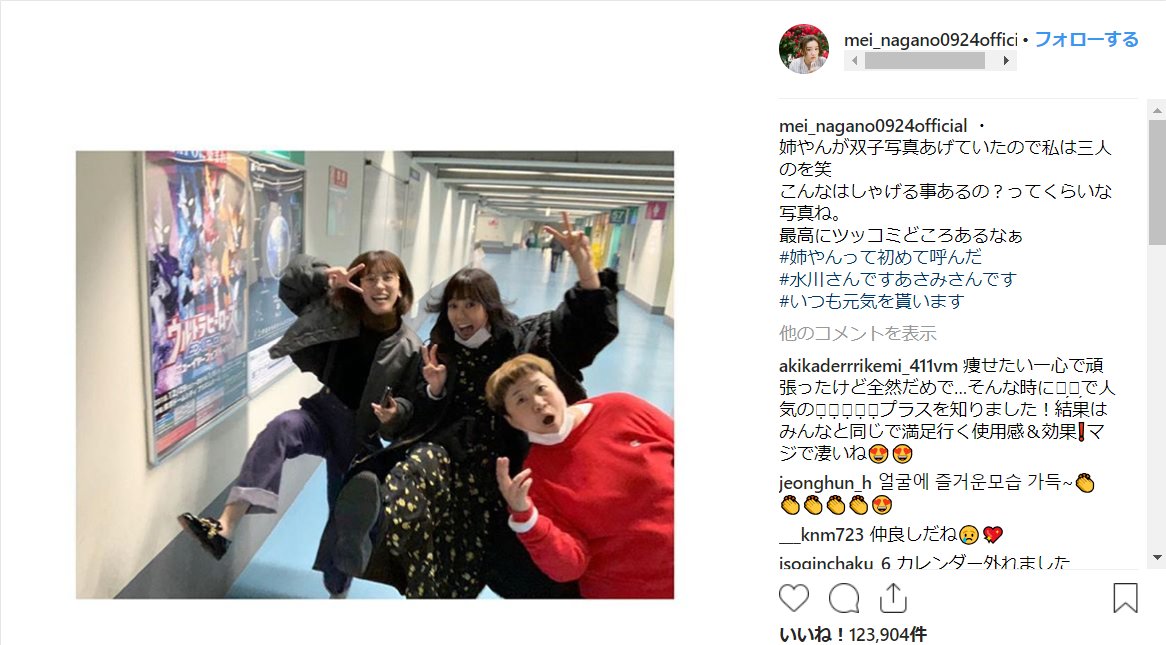
Task: Expand other comments via 他のコメントを表示
Action: click(x=857, y=333)
